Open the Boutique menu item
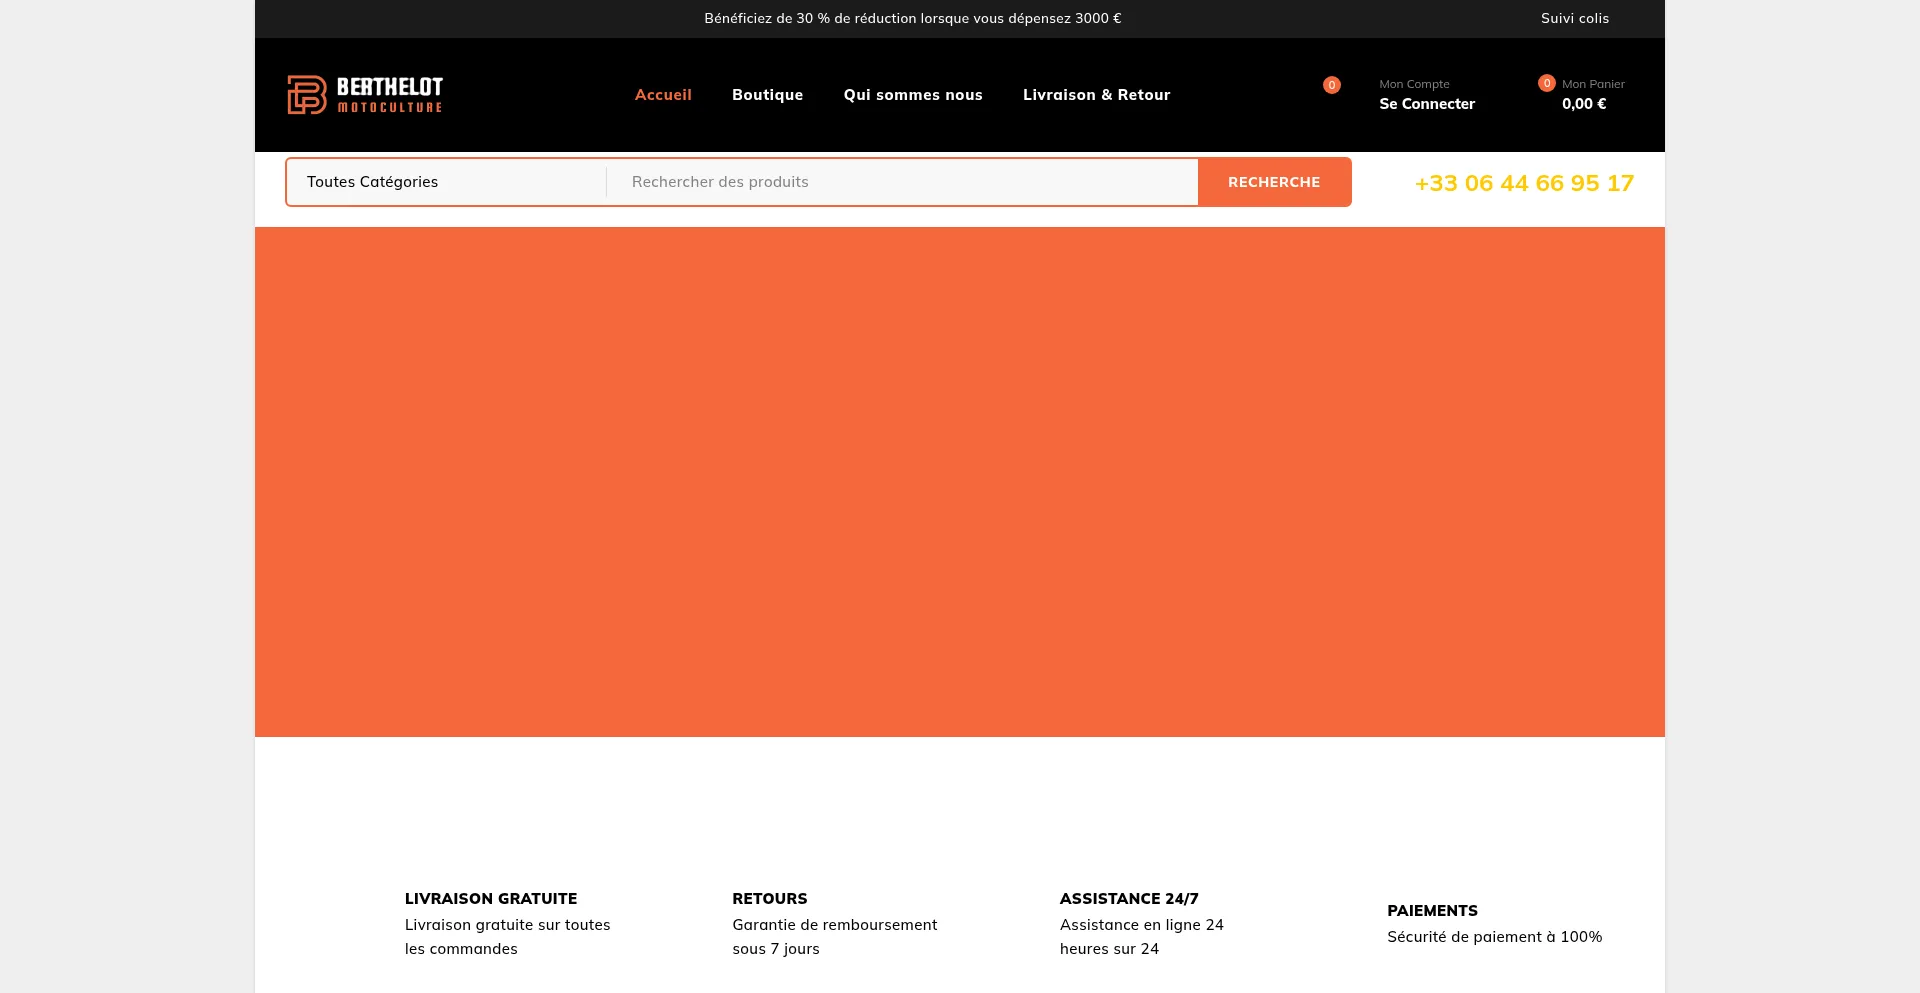Viewport: 1920px width, 993px height. tap(767, 95)
